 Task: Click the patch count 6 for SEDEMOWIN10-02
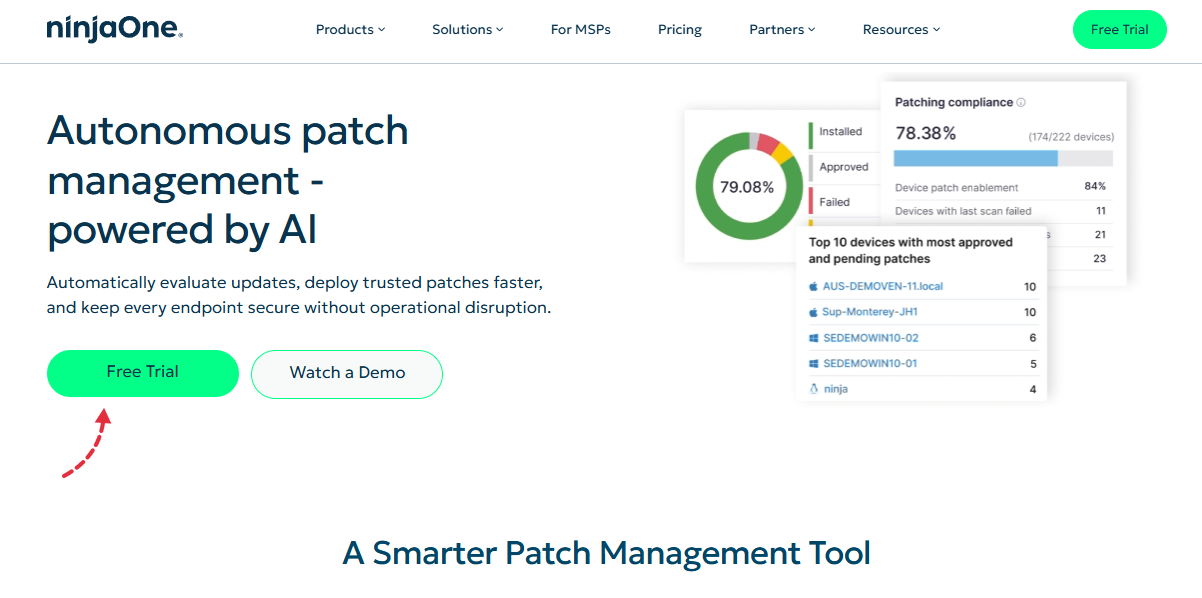coord(1033,339)
